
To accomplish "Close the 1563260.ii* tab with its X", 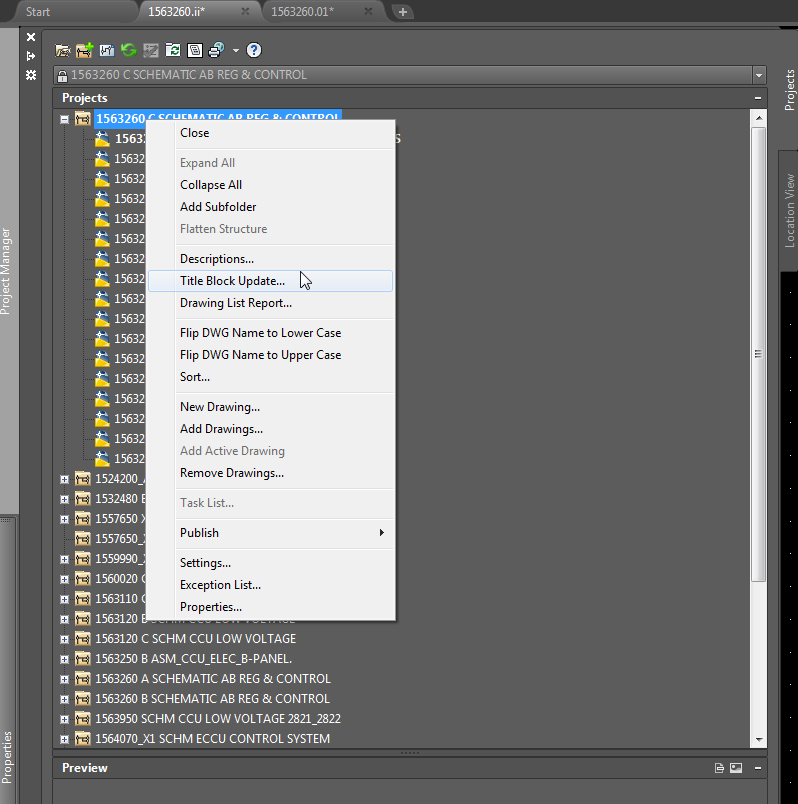I will (x=246, y=11).
